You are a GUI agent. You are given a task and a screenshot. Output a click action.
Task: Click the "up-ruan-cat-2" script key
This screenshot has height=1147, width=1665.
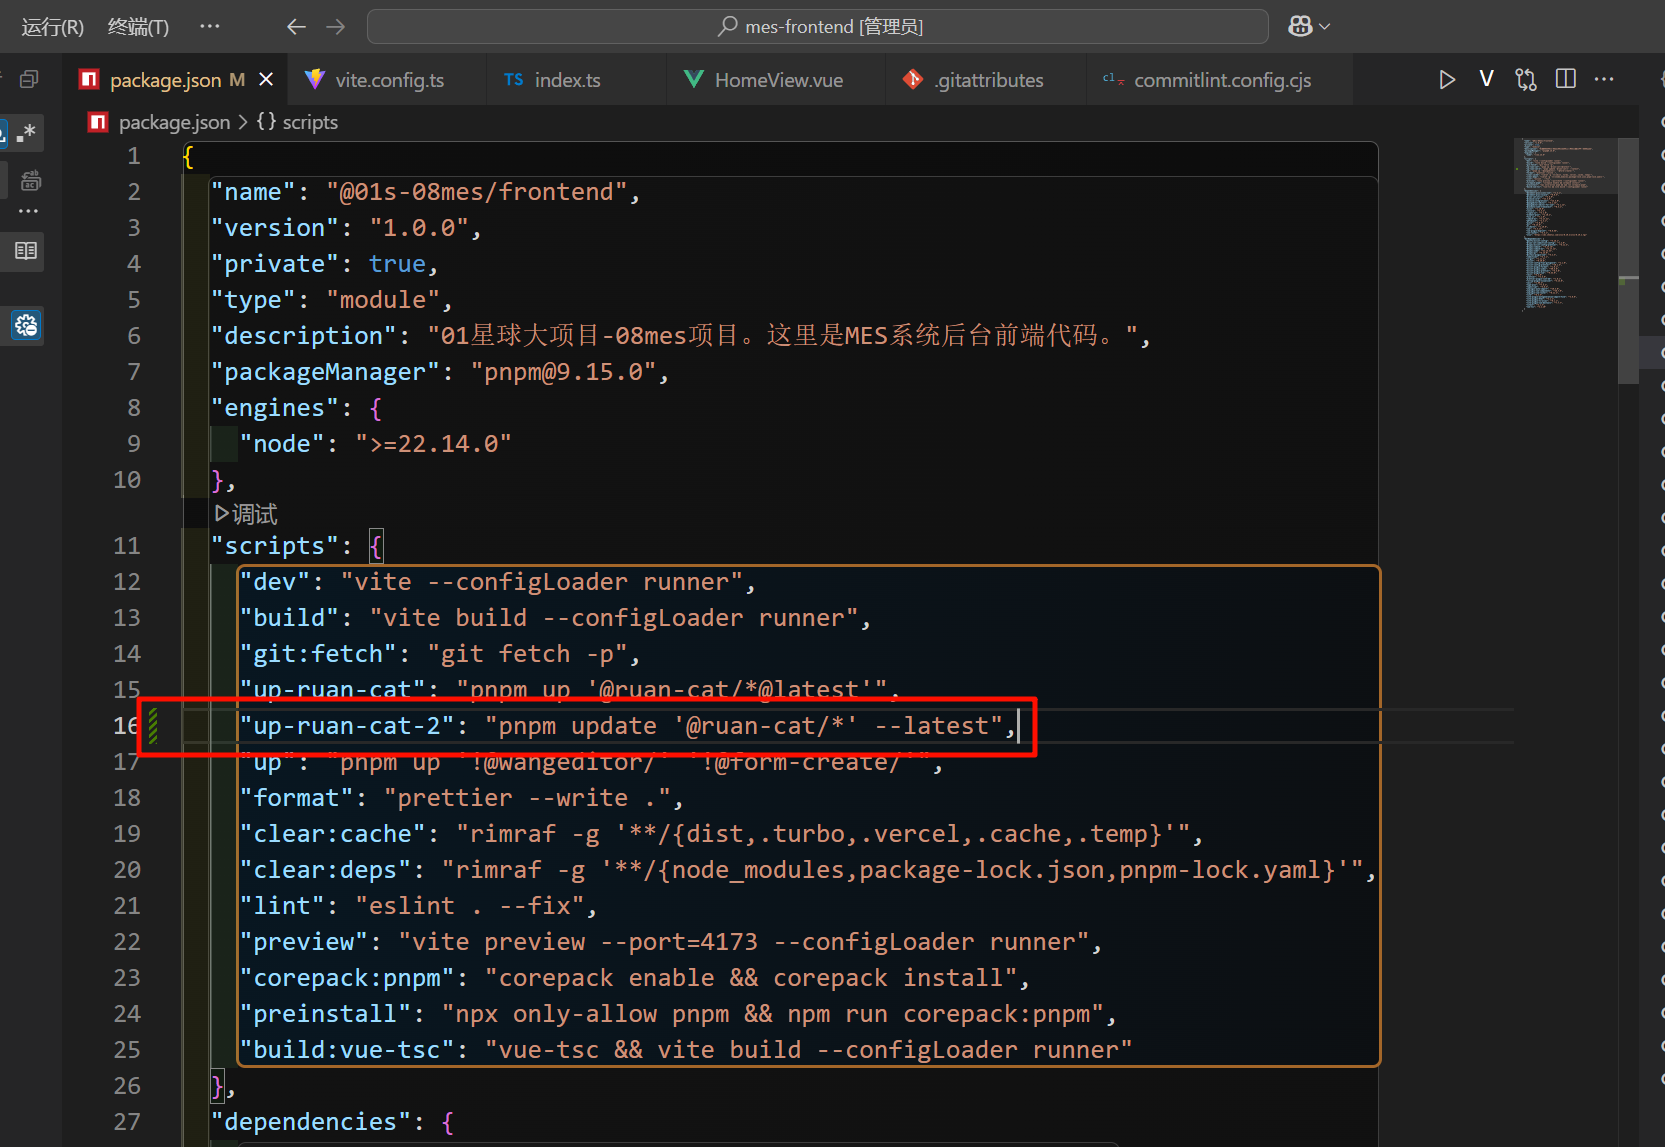click(347, 726)
